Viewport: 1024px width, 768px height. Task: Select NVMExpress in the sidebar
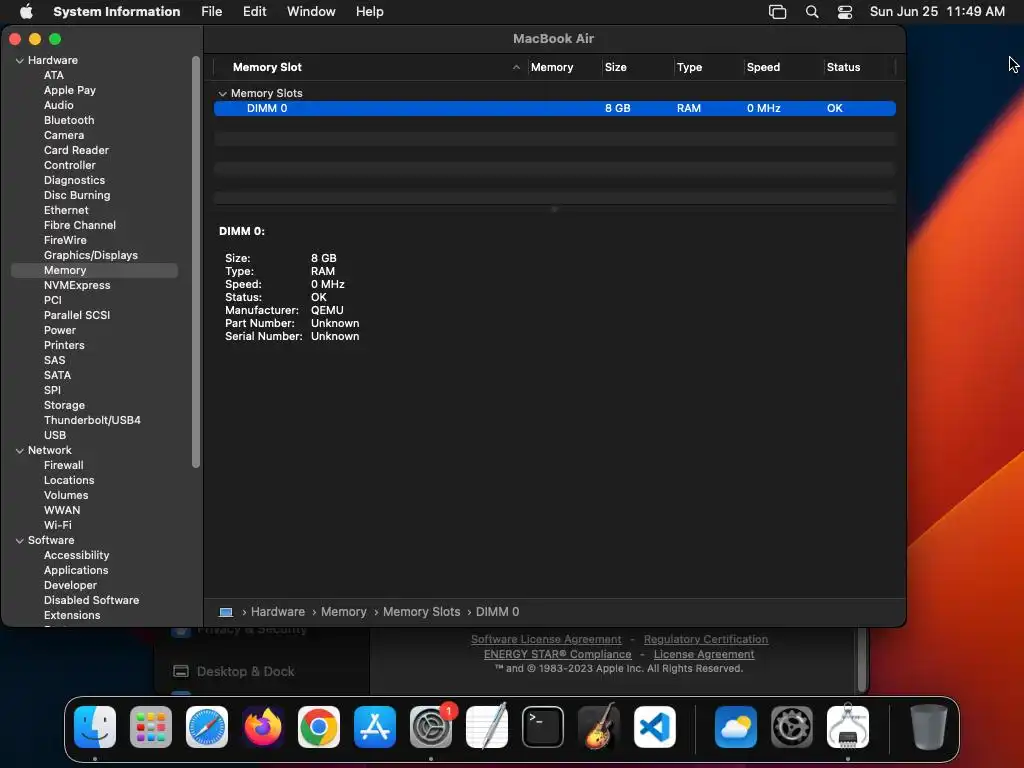pyautogui.click(x=77, y=285)
